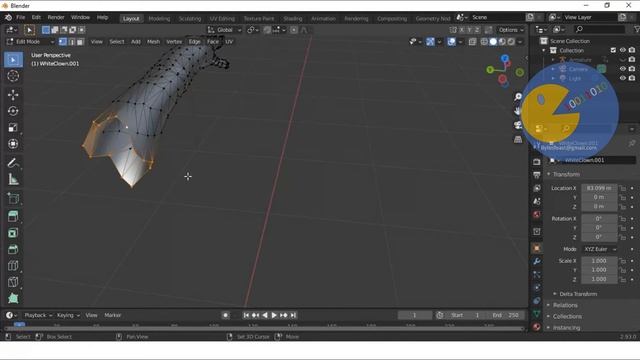Switch to edge select mode

tap(71, 42)
